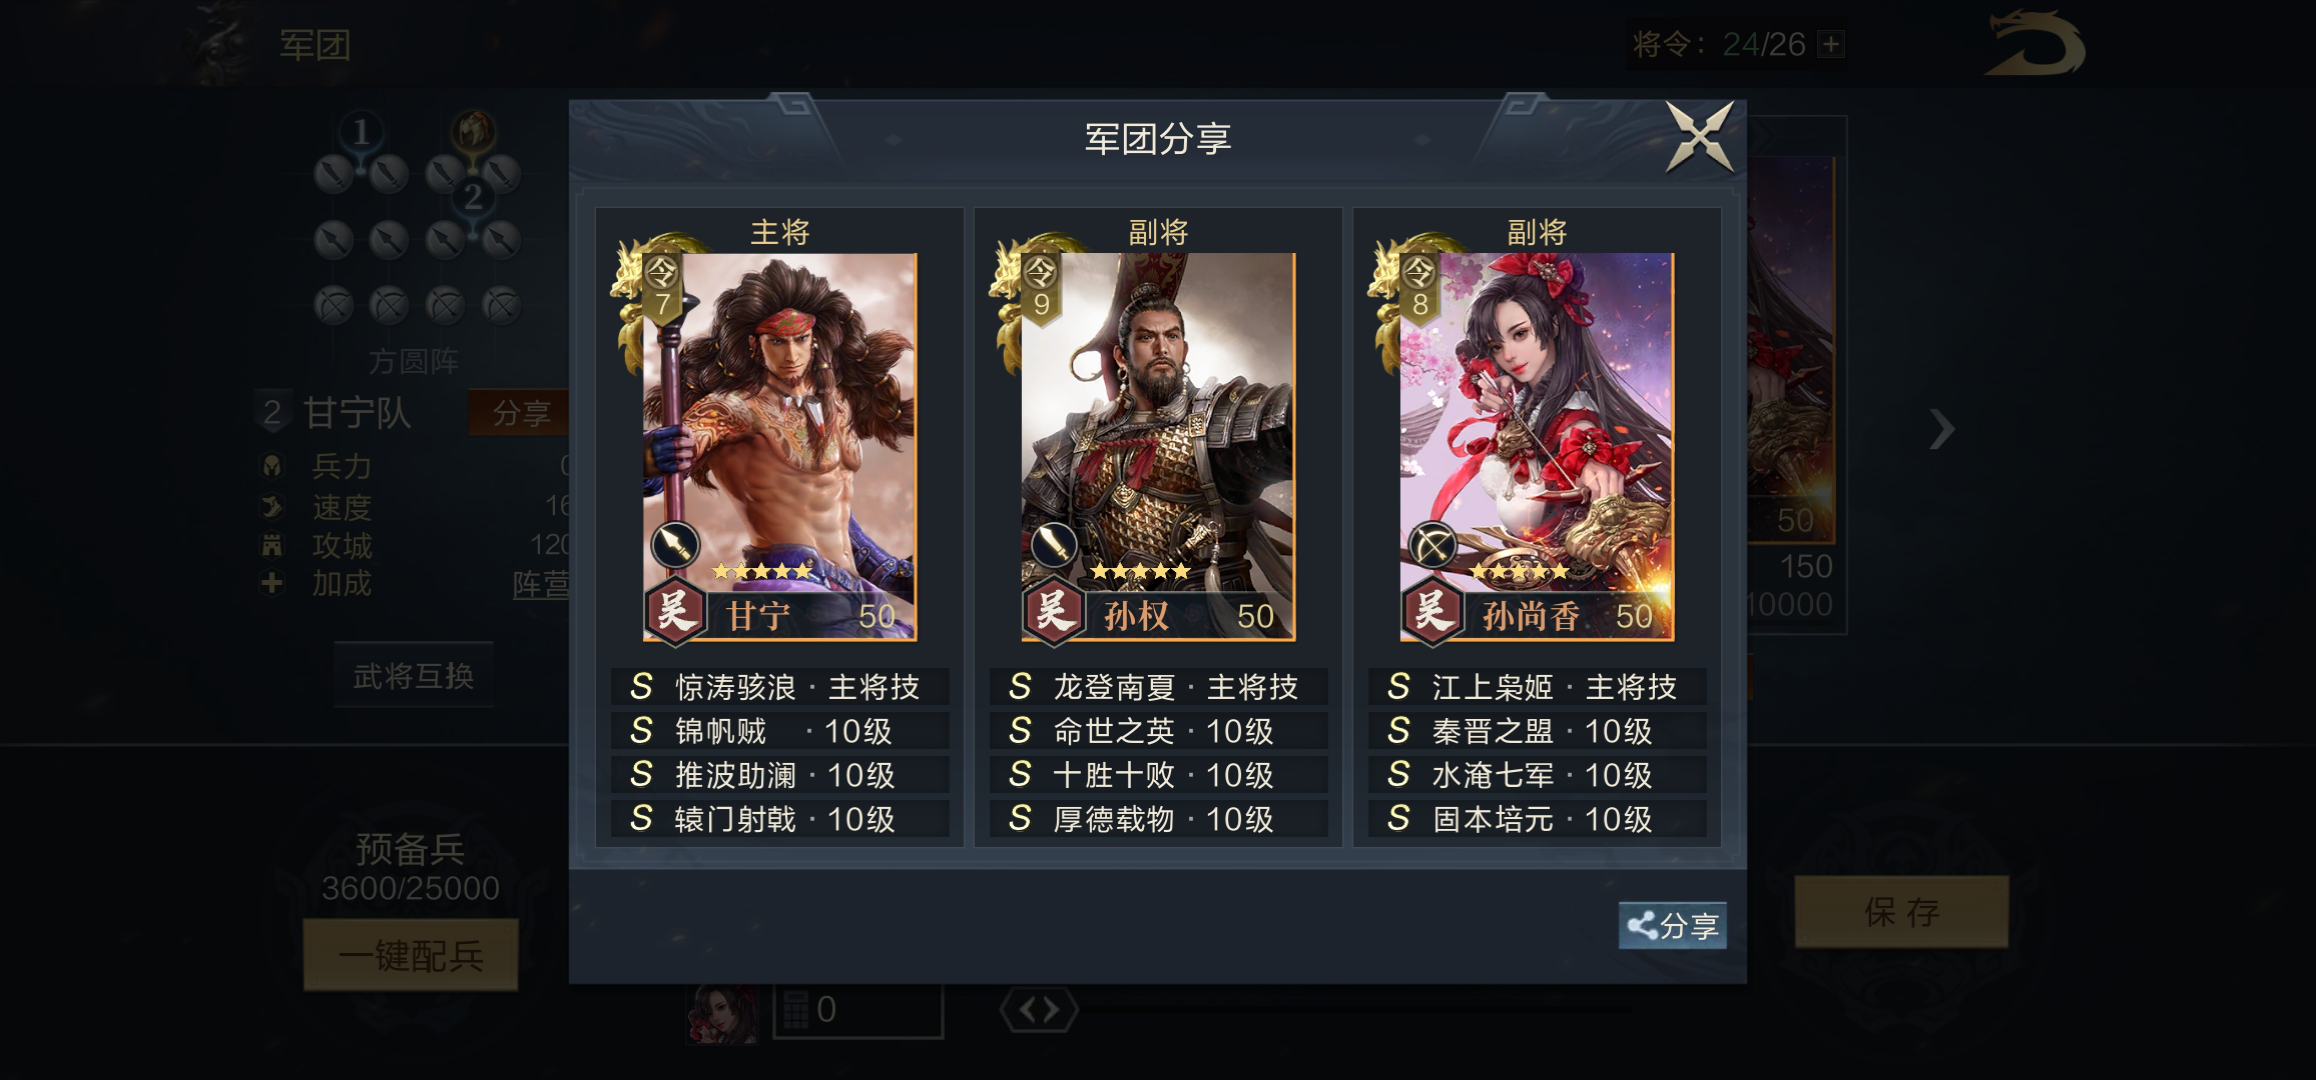Close the 军团分享 dialog with the X
The image size is (2316, 1080).
coord(1699,137)
